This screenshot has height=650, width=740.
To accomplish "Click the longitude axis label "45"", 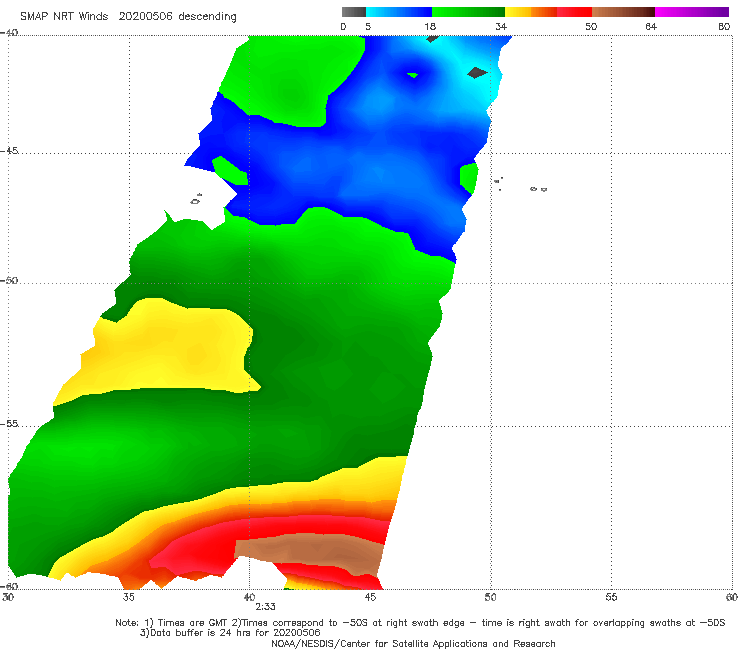I will [370, 597].
